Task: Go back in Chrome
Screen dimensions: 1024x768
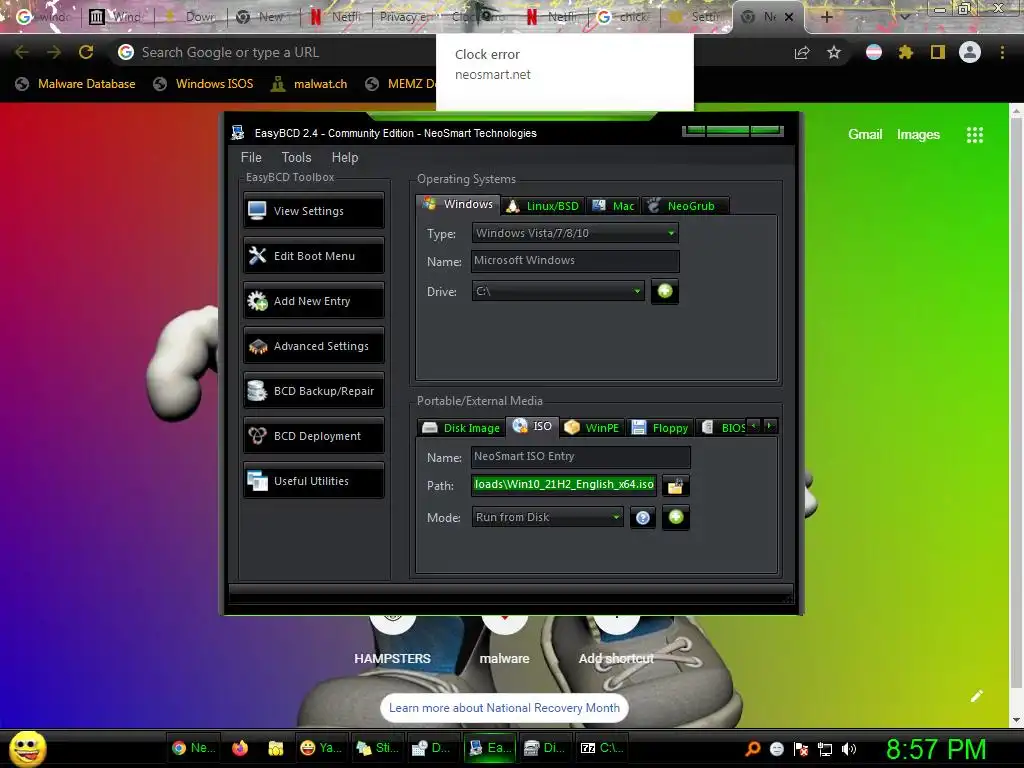Action: click(x=22, y=52)
